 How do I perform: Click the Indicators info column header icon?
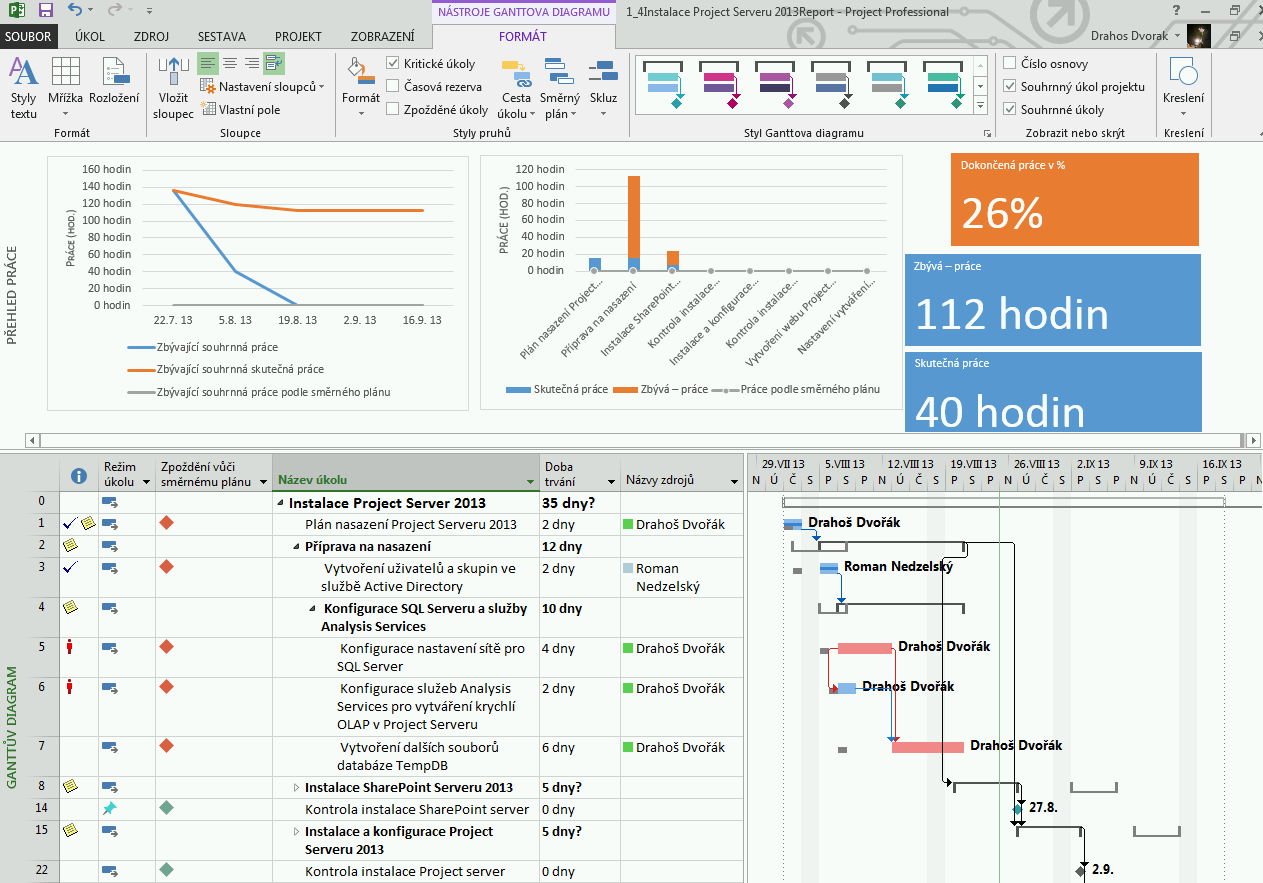(79, 475)
